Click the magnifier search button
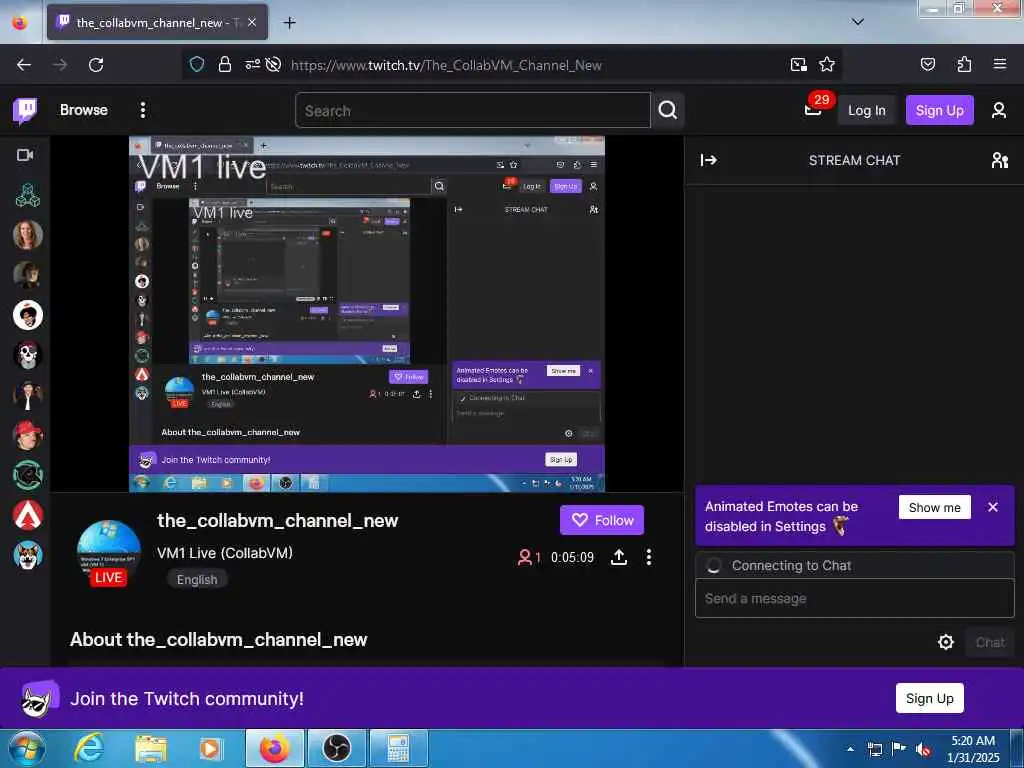 [x=667, y=110]
